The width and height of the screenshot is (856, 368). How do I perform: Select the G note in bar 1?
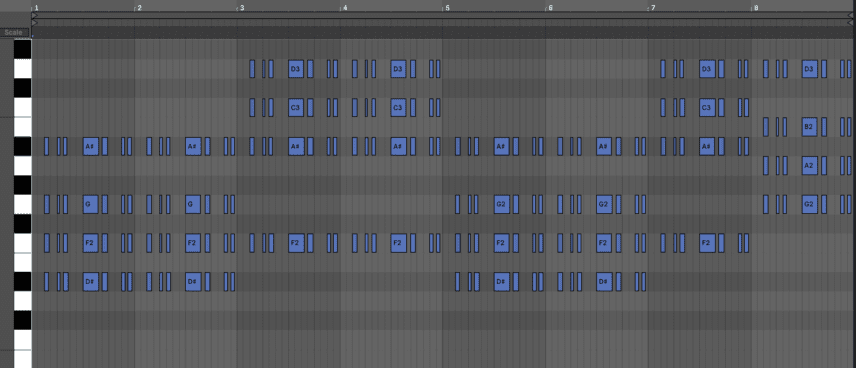(x=91, y=204)
